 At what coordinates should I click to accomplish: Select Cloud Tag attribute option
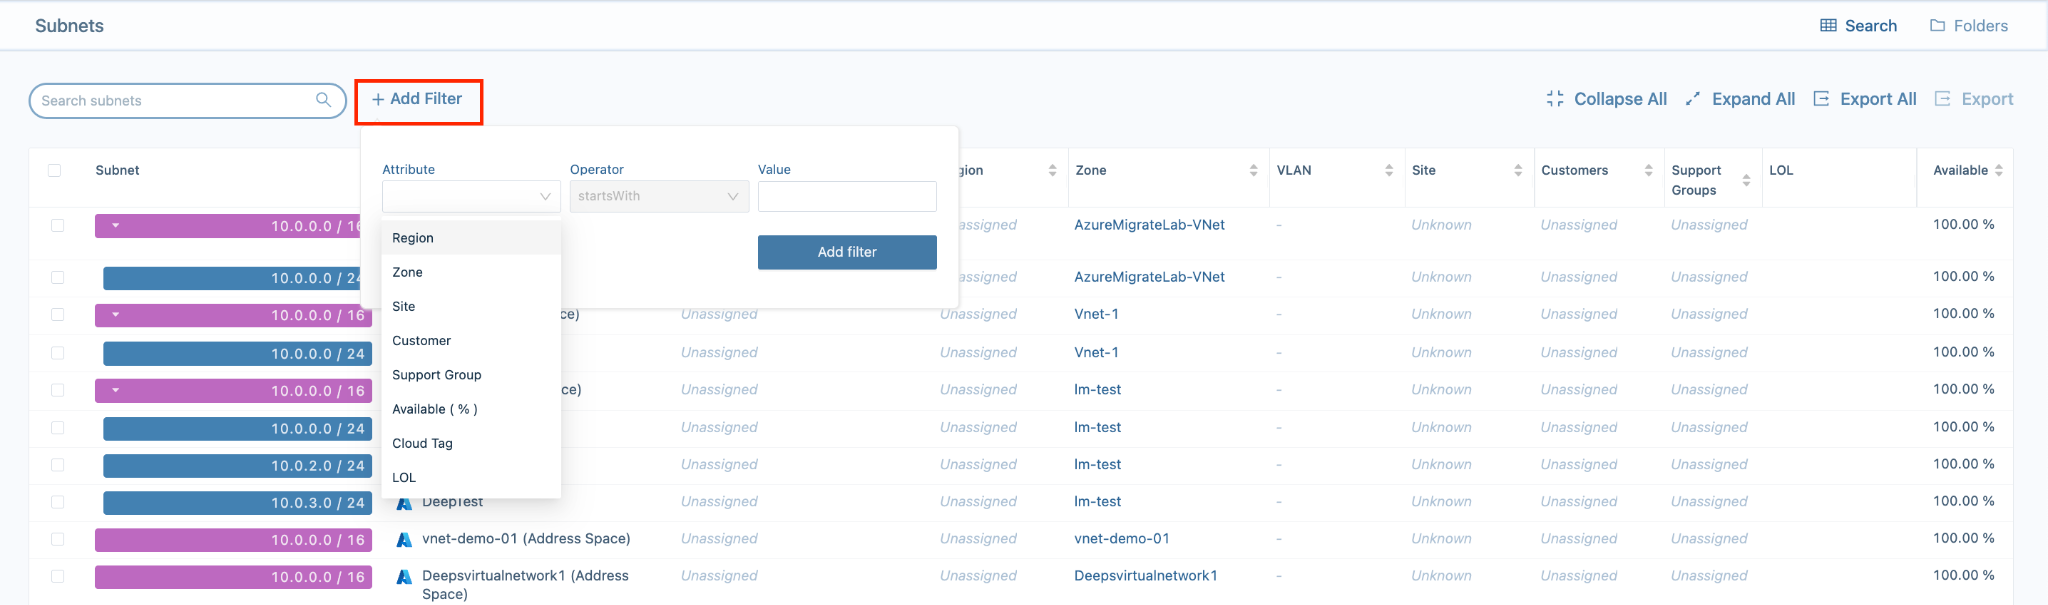click(471, 443)
